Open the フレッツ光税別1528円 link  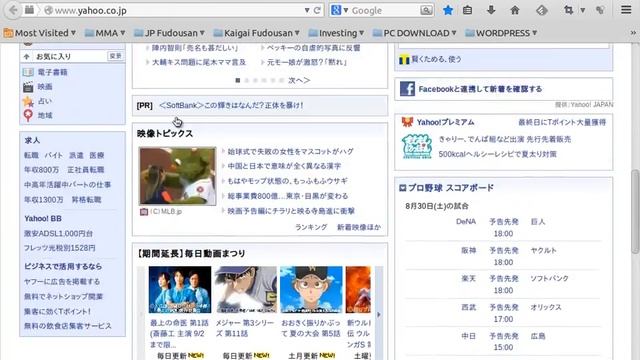pyautogui.click(x=60, y=248)
